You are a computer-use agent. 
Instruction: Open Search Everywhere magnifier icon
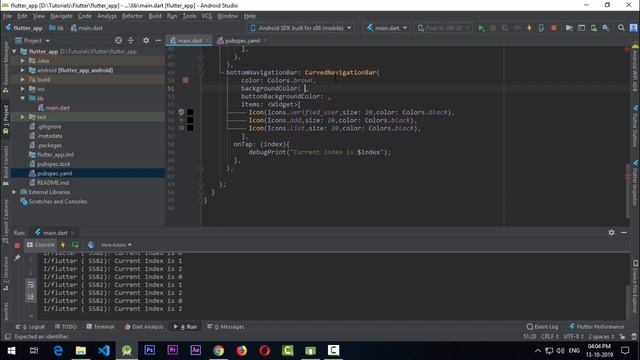pyautogui.click(x=621, y=28)
